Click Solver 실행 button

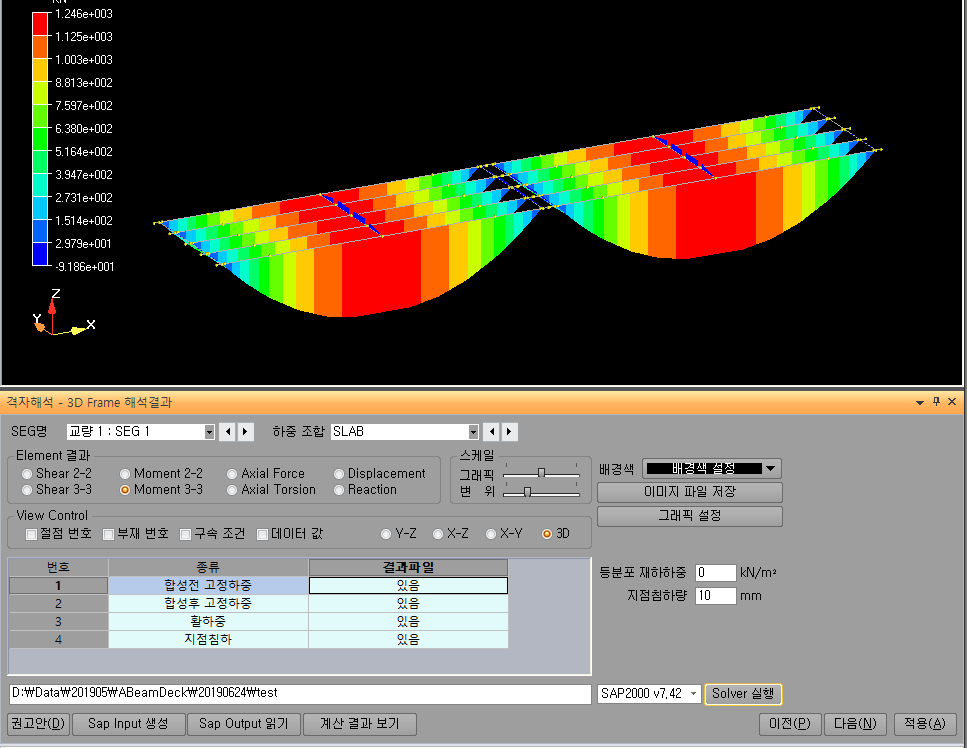tap(743, 694)
